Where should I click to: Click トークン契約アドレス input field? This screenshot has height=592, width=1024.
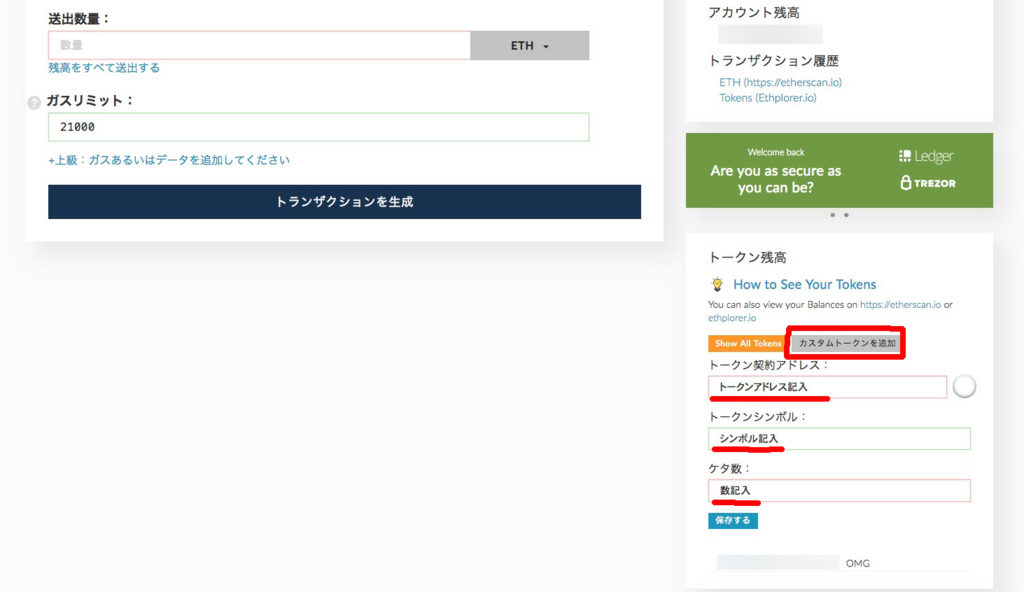[827, 387]
